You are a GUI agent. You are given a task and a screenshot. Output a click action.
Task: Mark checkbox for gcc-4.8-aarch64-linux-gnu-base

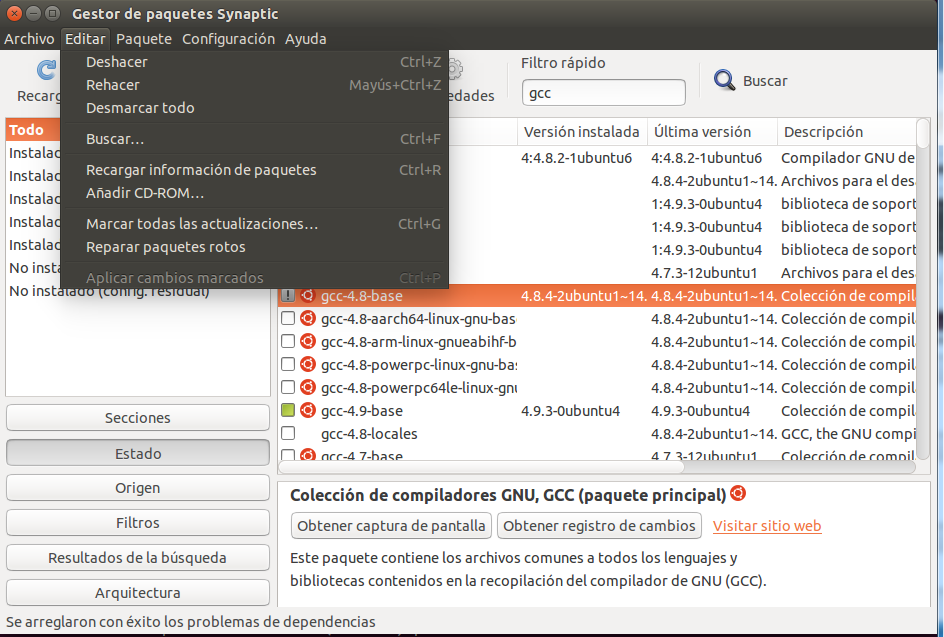coord(288,318)
